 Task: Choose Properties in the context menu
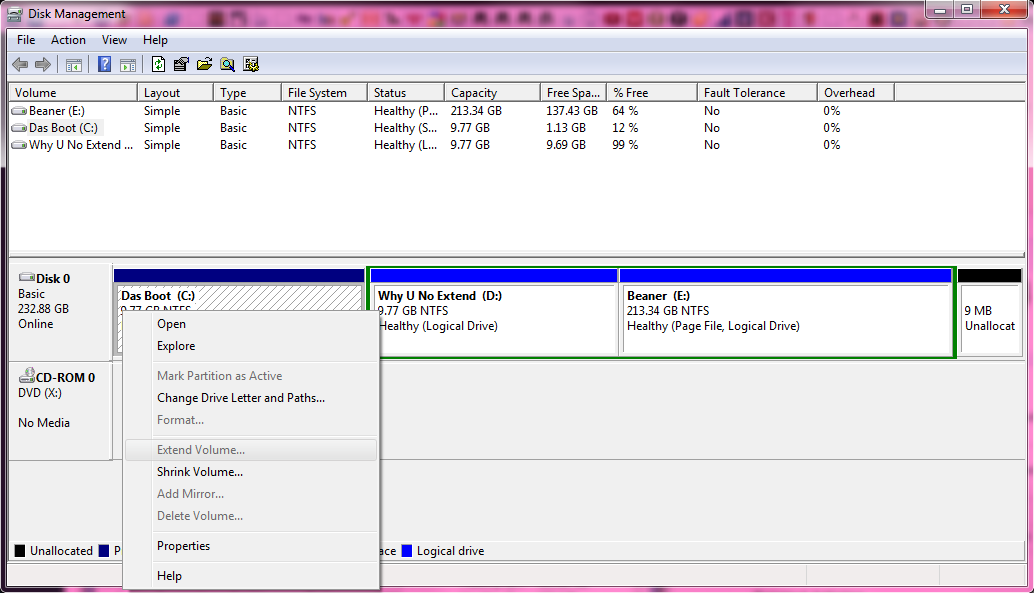point(183,546)
